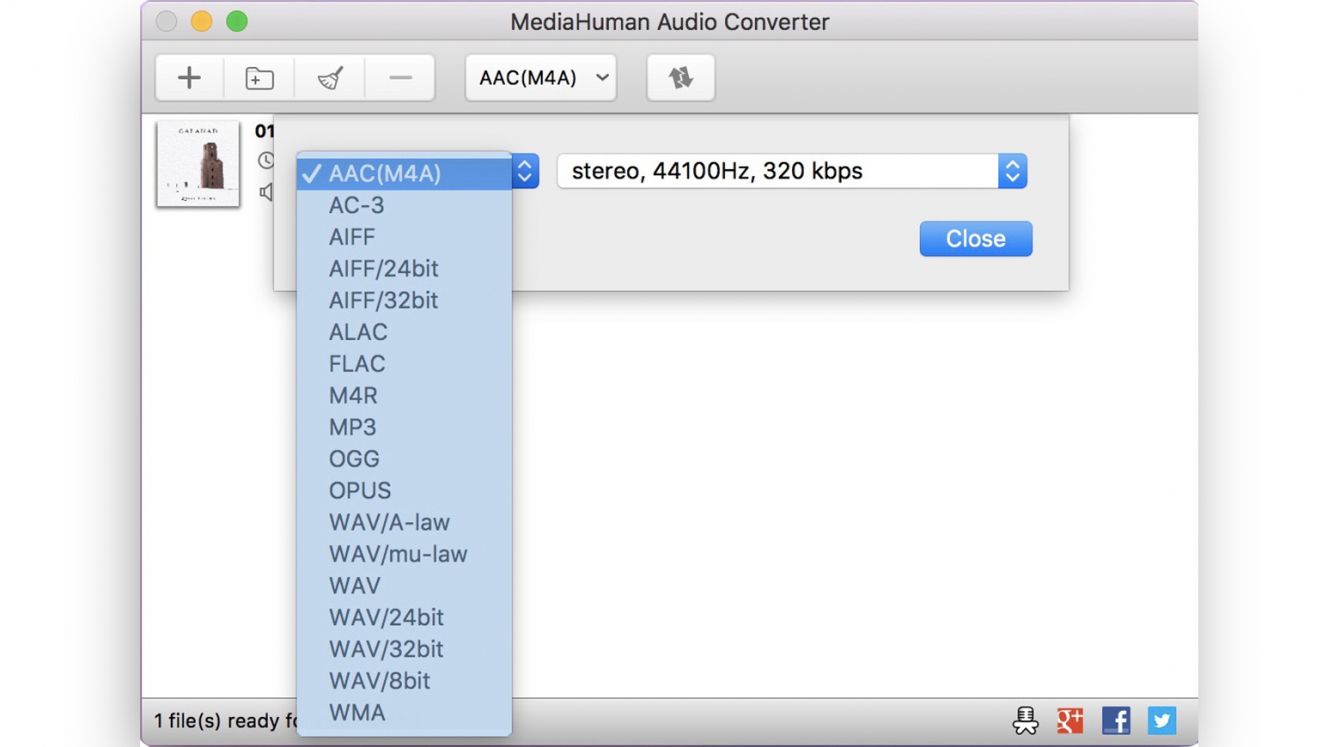Open the Facebook icon in status bar

tap(1116, 720)
